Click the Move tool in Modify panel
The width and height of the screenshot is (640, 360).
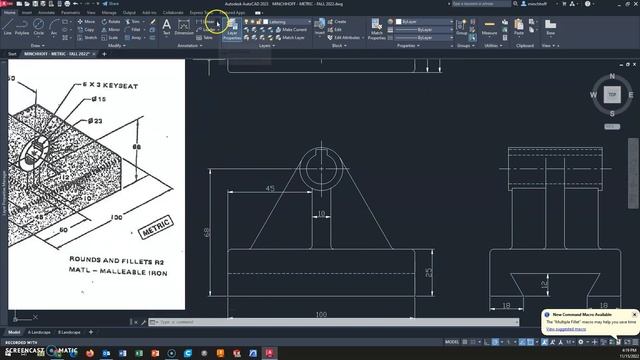(x=86, y=21)
